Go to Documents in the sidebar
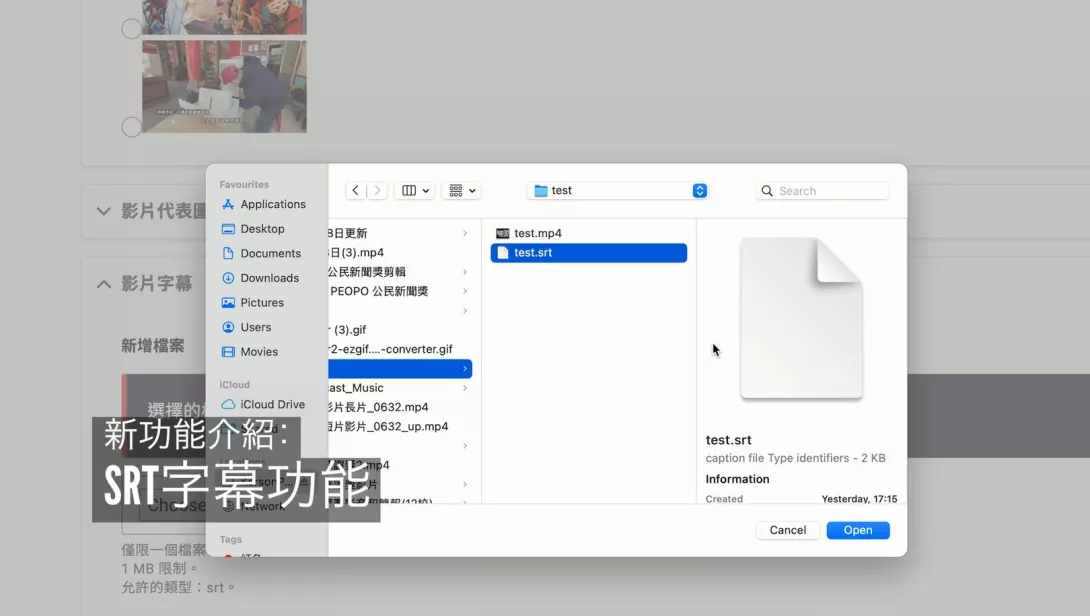The width and height of the screenshot is (1090, 616). [261, 254]
